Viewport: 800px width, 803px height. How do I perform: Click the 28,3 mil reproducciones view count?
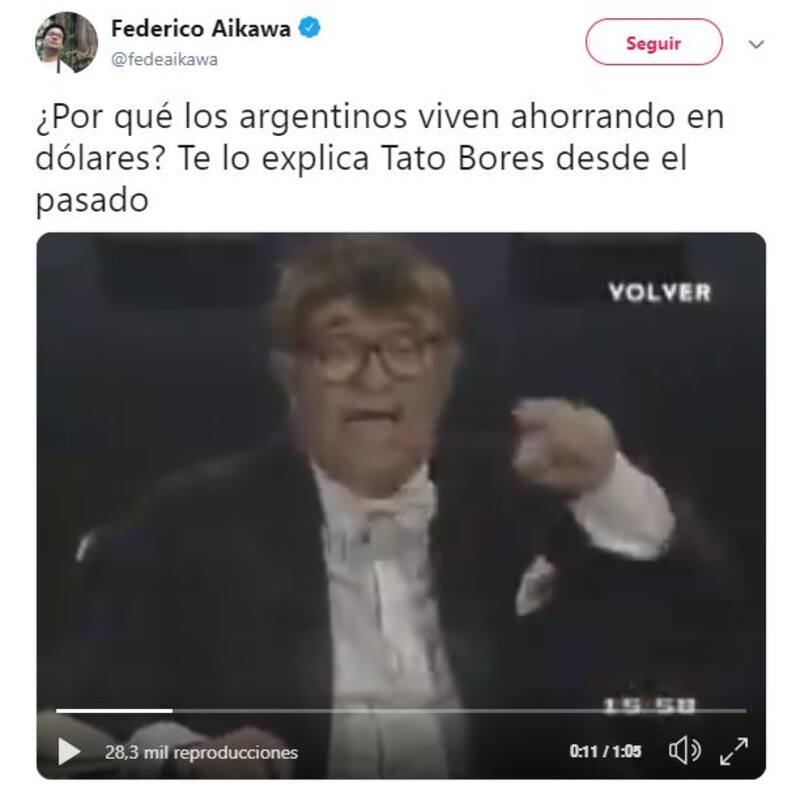pyautogui.click(x=201, y=752)
